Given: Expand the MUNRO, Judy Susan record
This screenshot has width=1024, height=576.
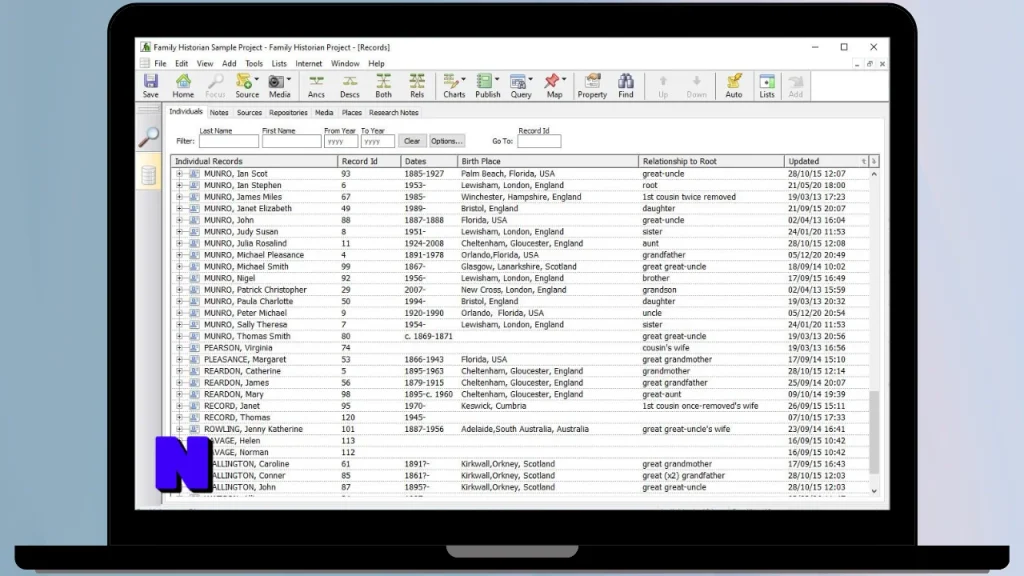Looking at the screenshot, I should click(180, 232).
